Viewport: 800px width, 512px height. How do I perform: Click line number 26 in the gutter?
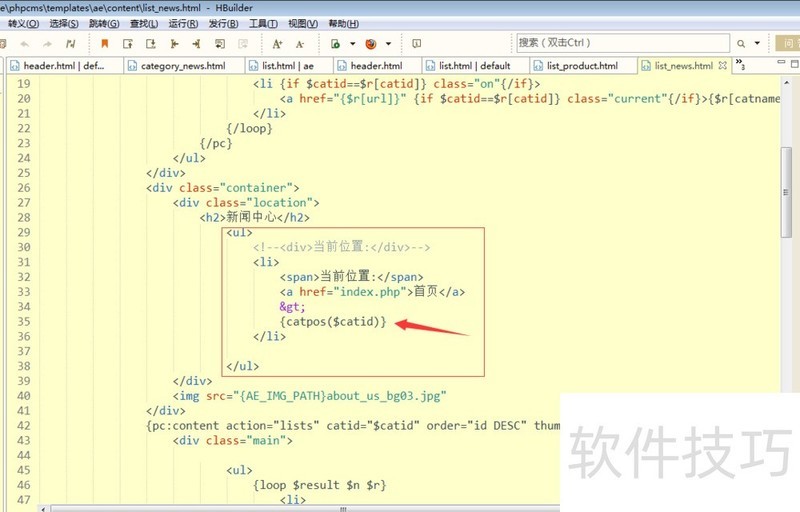tap(23, 188)
